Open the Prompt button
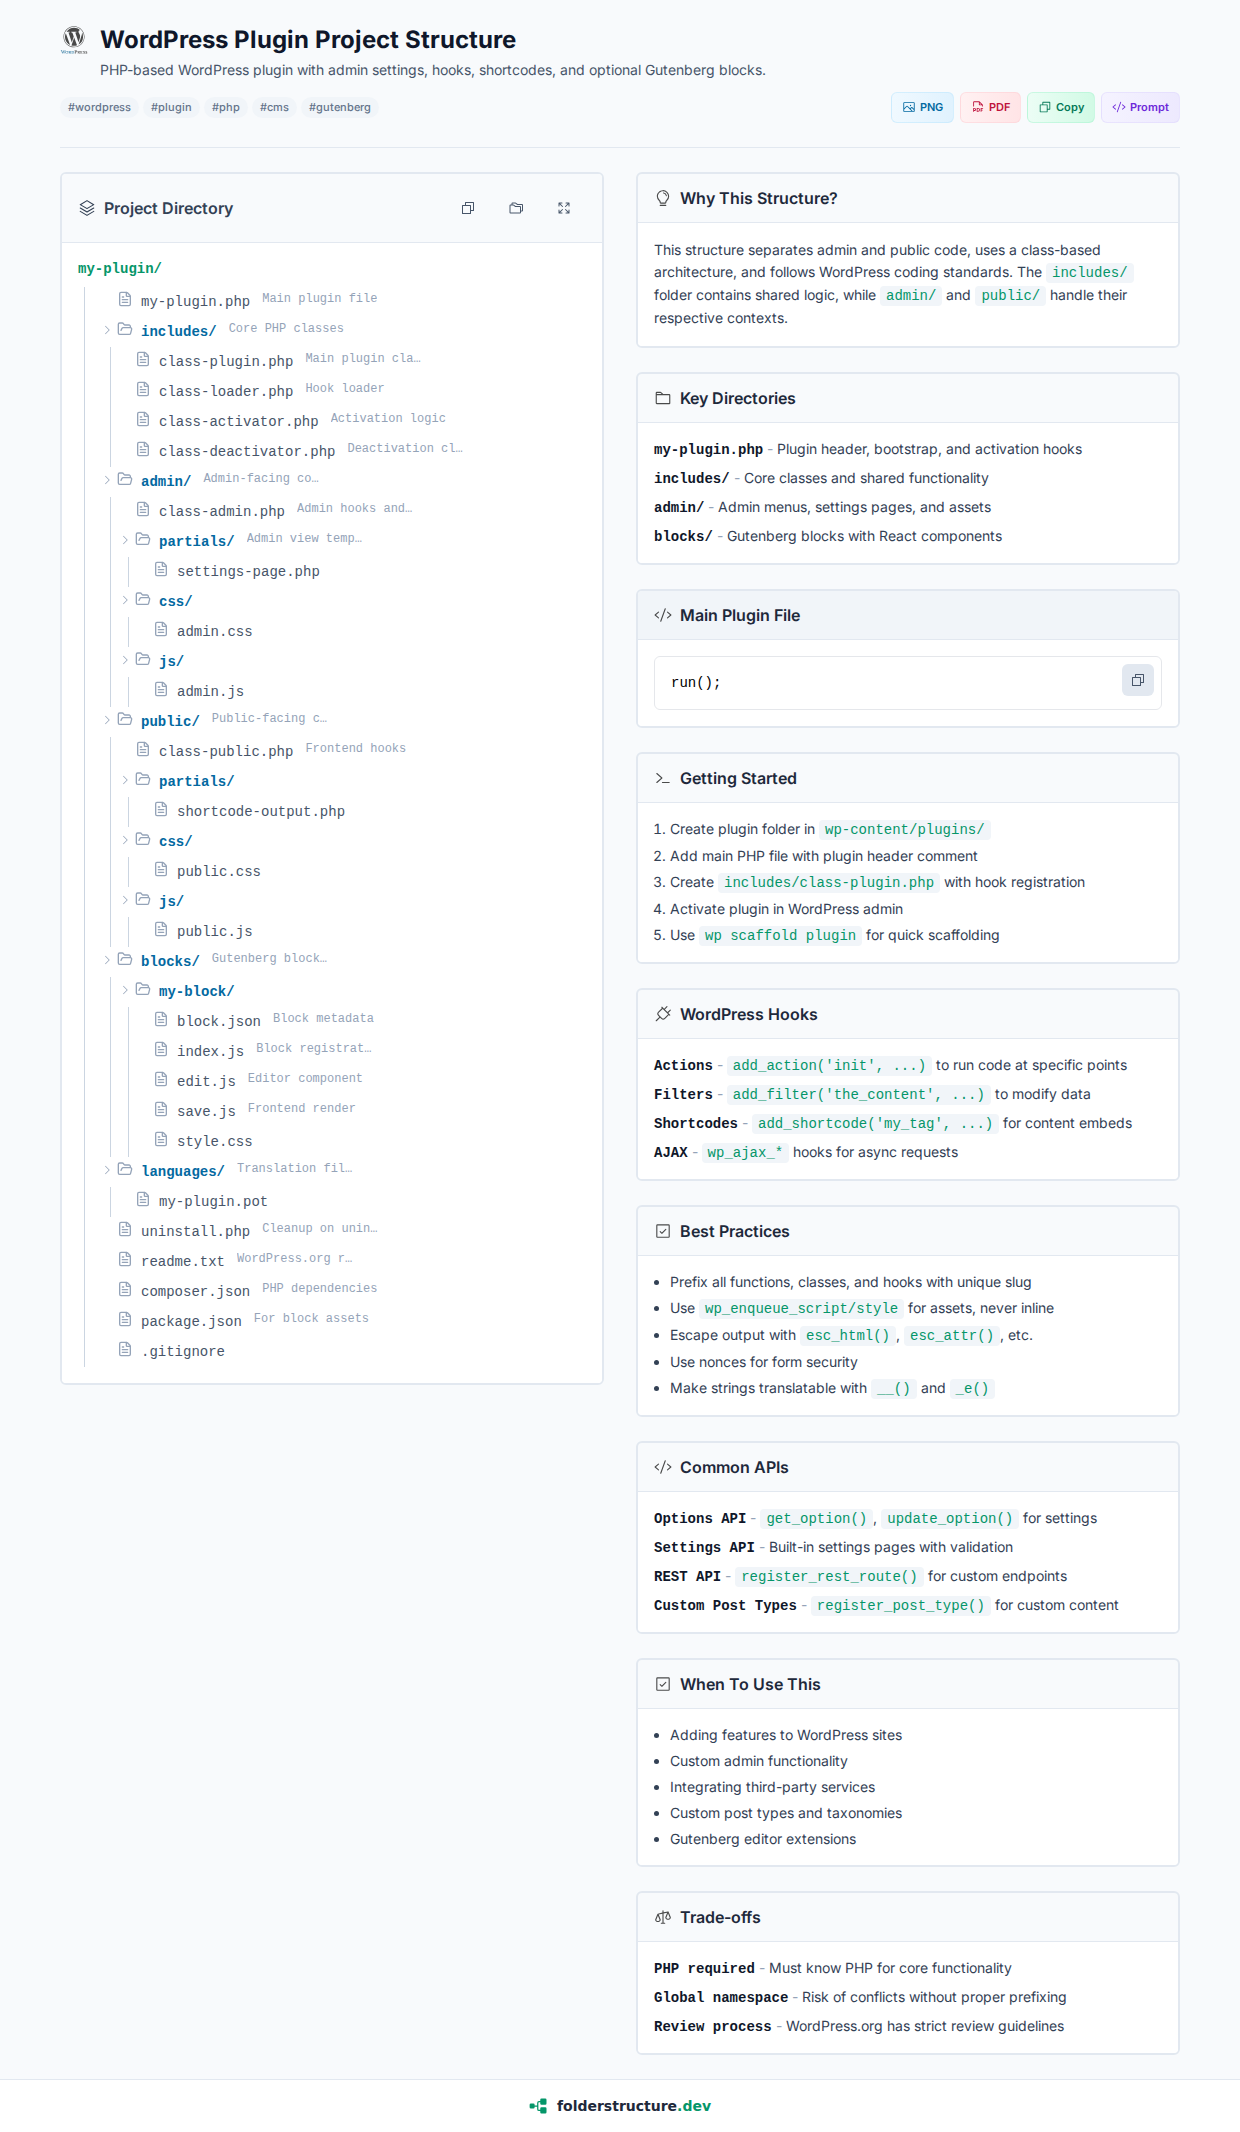1240x2132 pixels. point(1140,107)
